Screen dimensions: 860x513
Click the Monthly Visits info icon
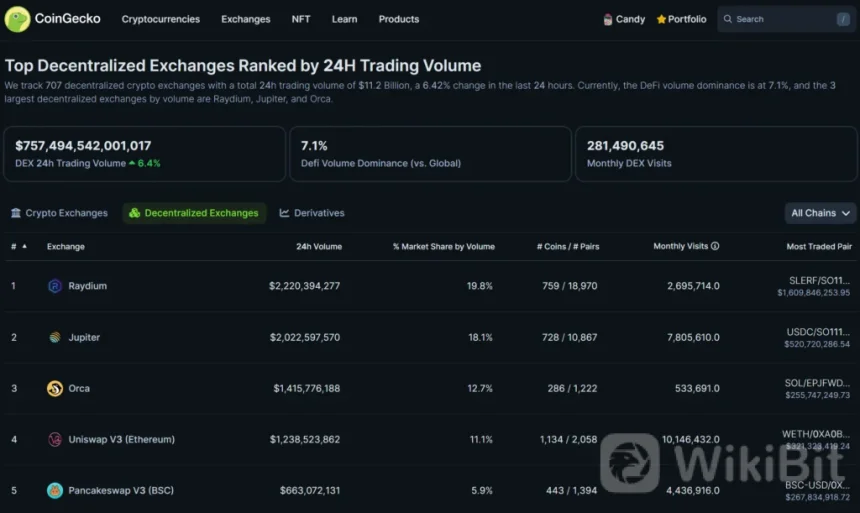click(715, 246)
